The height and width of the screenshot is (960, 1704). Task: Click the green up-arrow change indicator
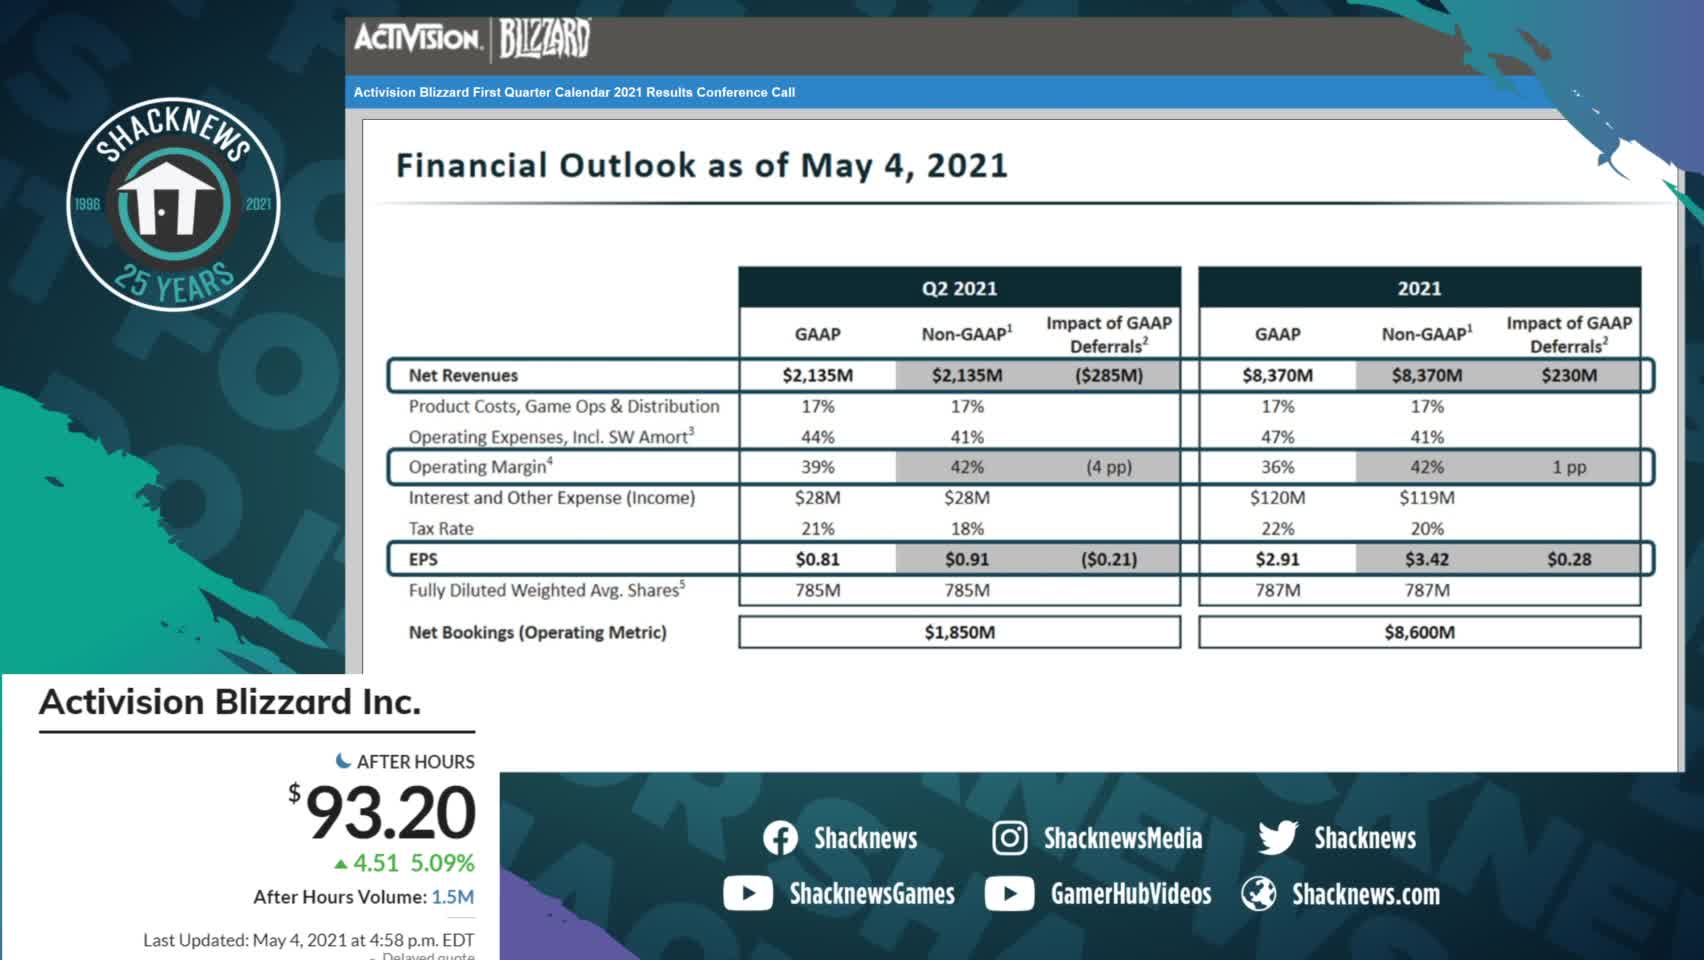tap(341, 864)
